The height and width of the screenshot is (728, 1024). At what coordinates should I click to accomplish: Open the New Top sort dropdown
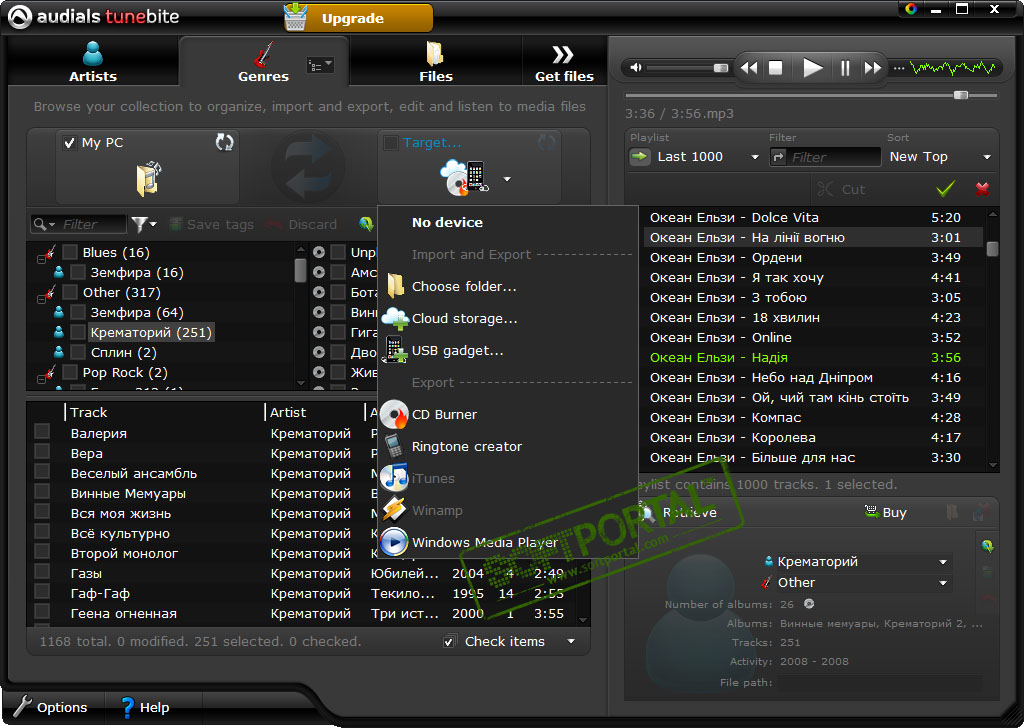coord(987,157)
